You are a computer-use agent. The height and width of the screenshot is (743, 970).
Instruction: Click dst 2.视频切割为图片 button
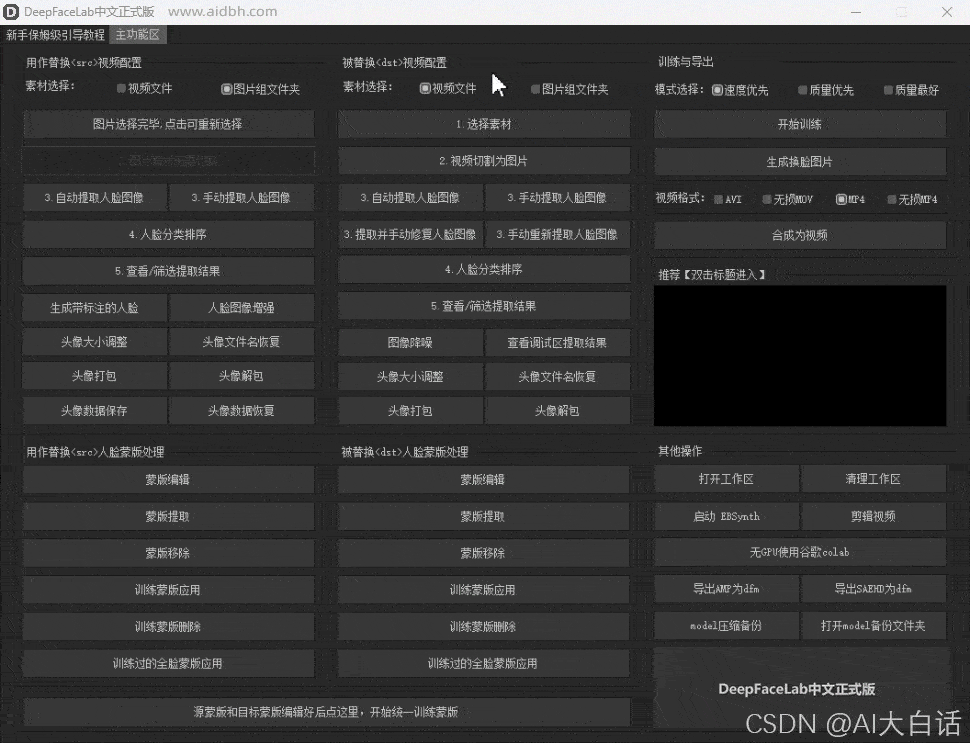point(484,161)
